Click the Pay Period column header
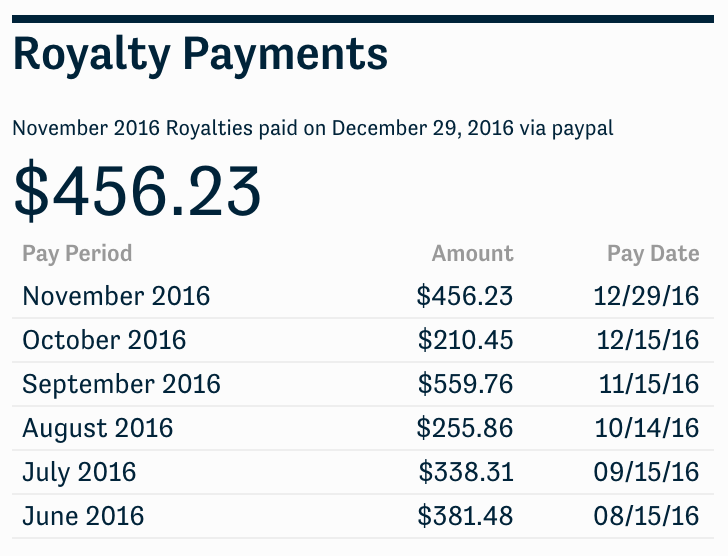The height and width of the screenshot is (556, 728). click(77, 254)
